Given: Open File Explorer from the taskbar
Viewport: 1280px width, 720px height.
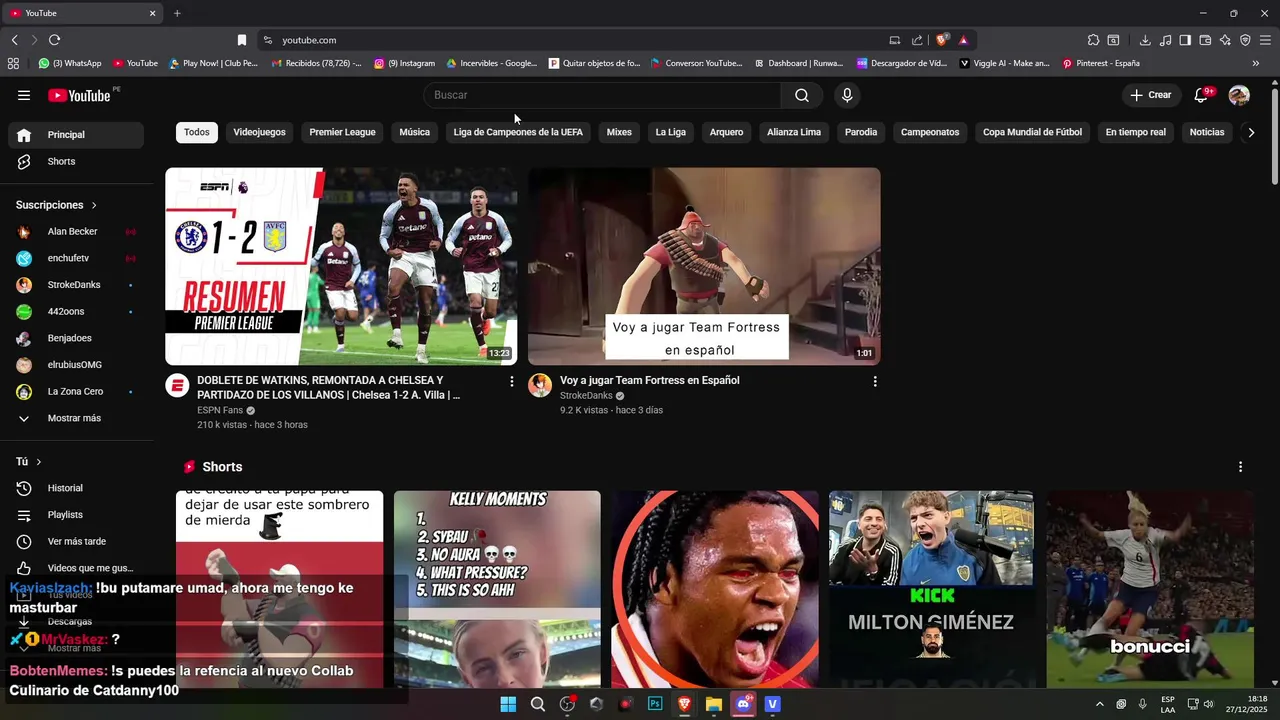Looking at the screenshot, I should click(x=714, y=704).
